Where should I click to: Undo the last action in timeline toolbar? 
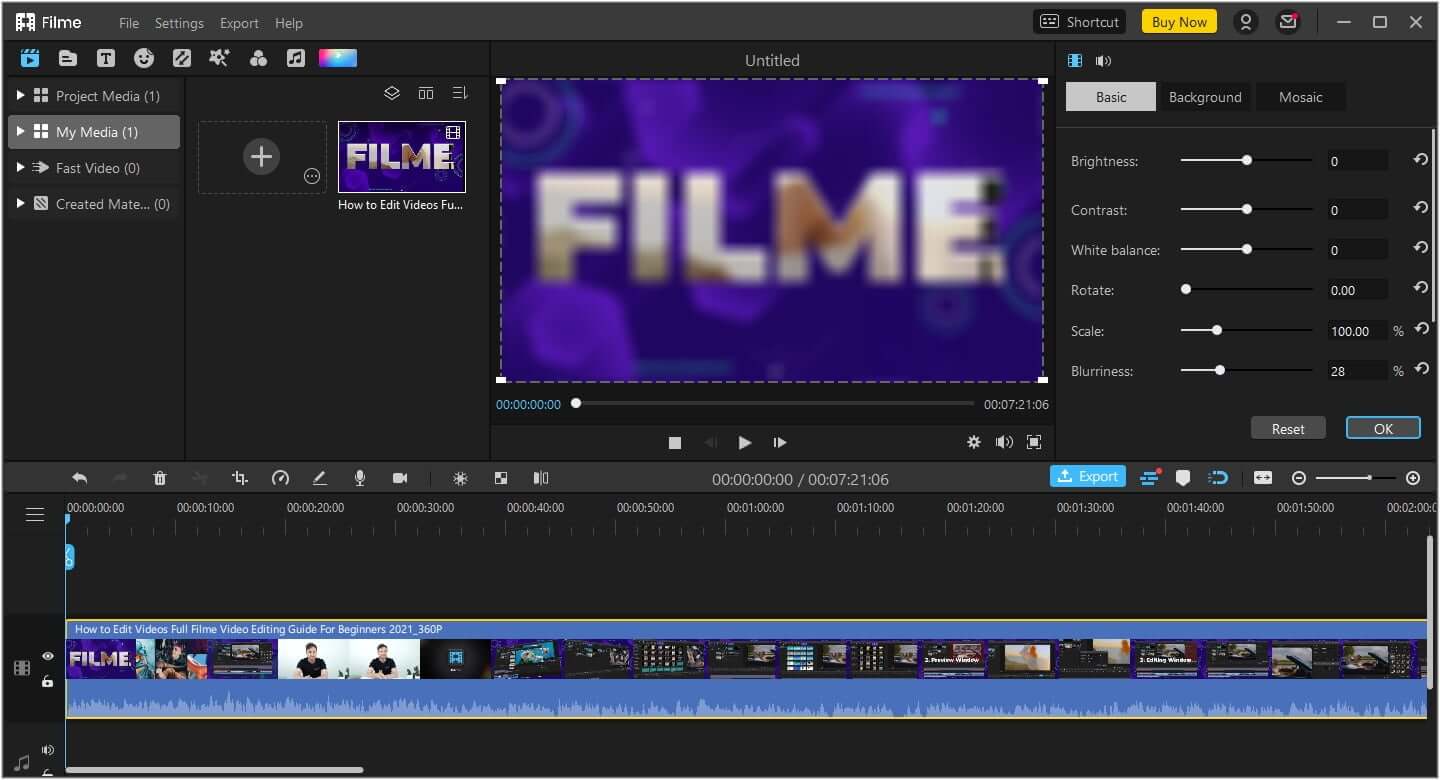coord(80,478)
